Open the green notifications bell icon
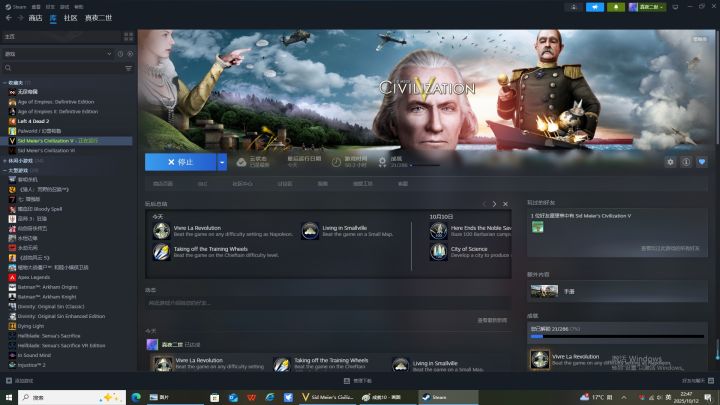This screenshot has height=405, width=720. coord(616,7)
